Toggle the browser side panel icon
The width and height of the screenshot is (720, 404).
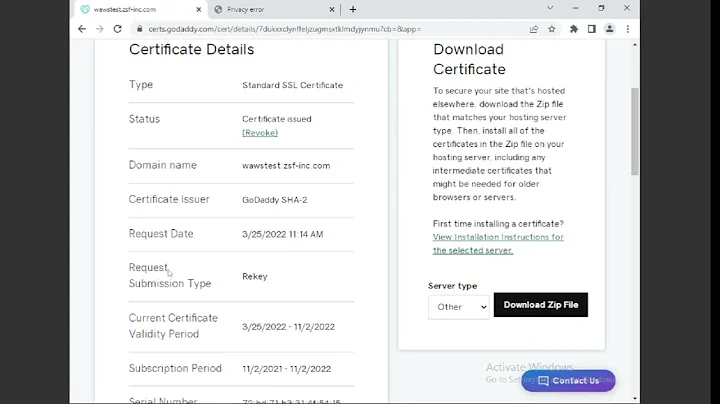(x=591, y=29)
